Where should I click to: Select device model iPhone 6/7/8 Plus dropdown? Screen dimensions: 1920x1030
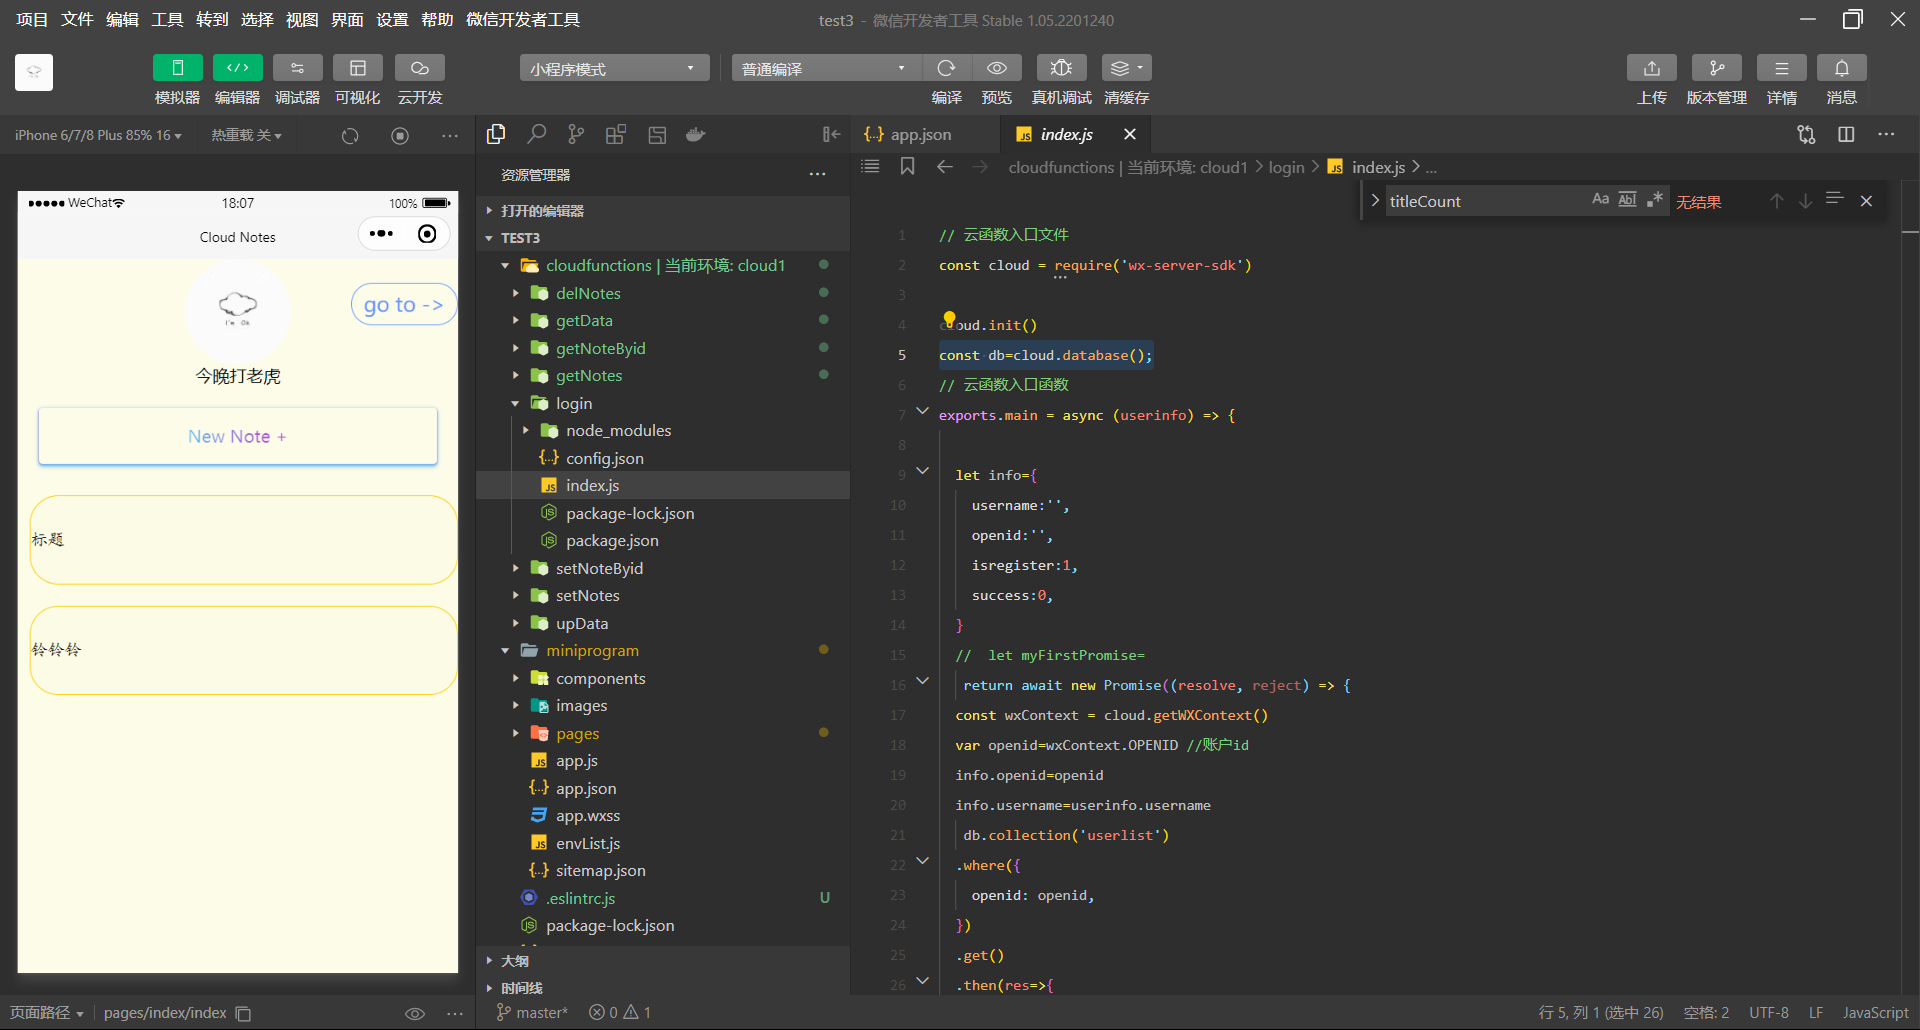[98, 135]
